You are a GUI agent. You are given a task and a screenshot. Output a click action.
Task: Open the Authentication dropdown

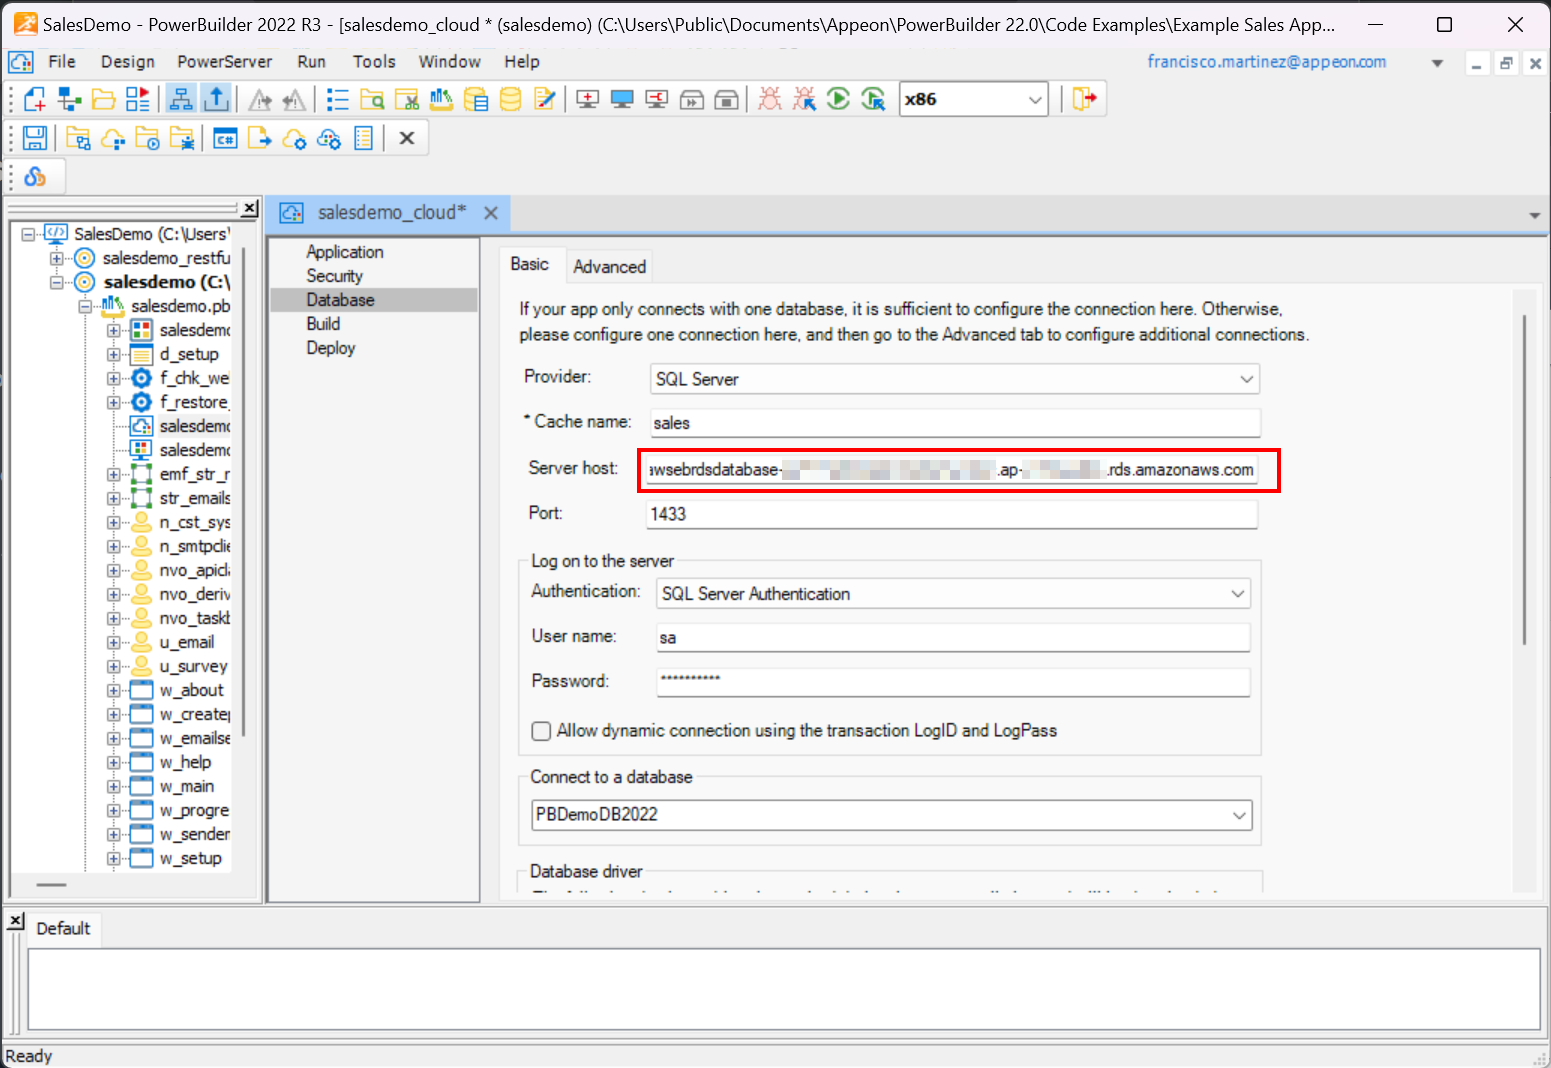pyautogui.click(x=953, y=594)
